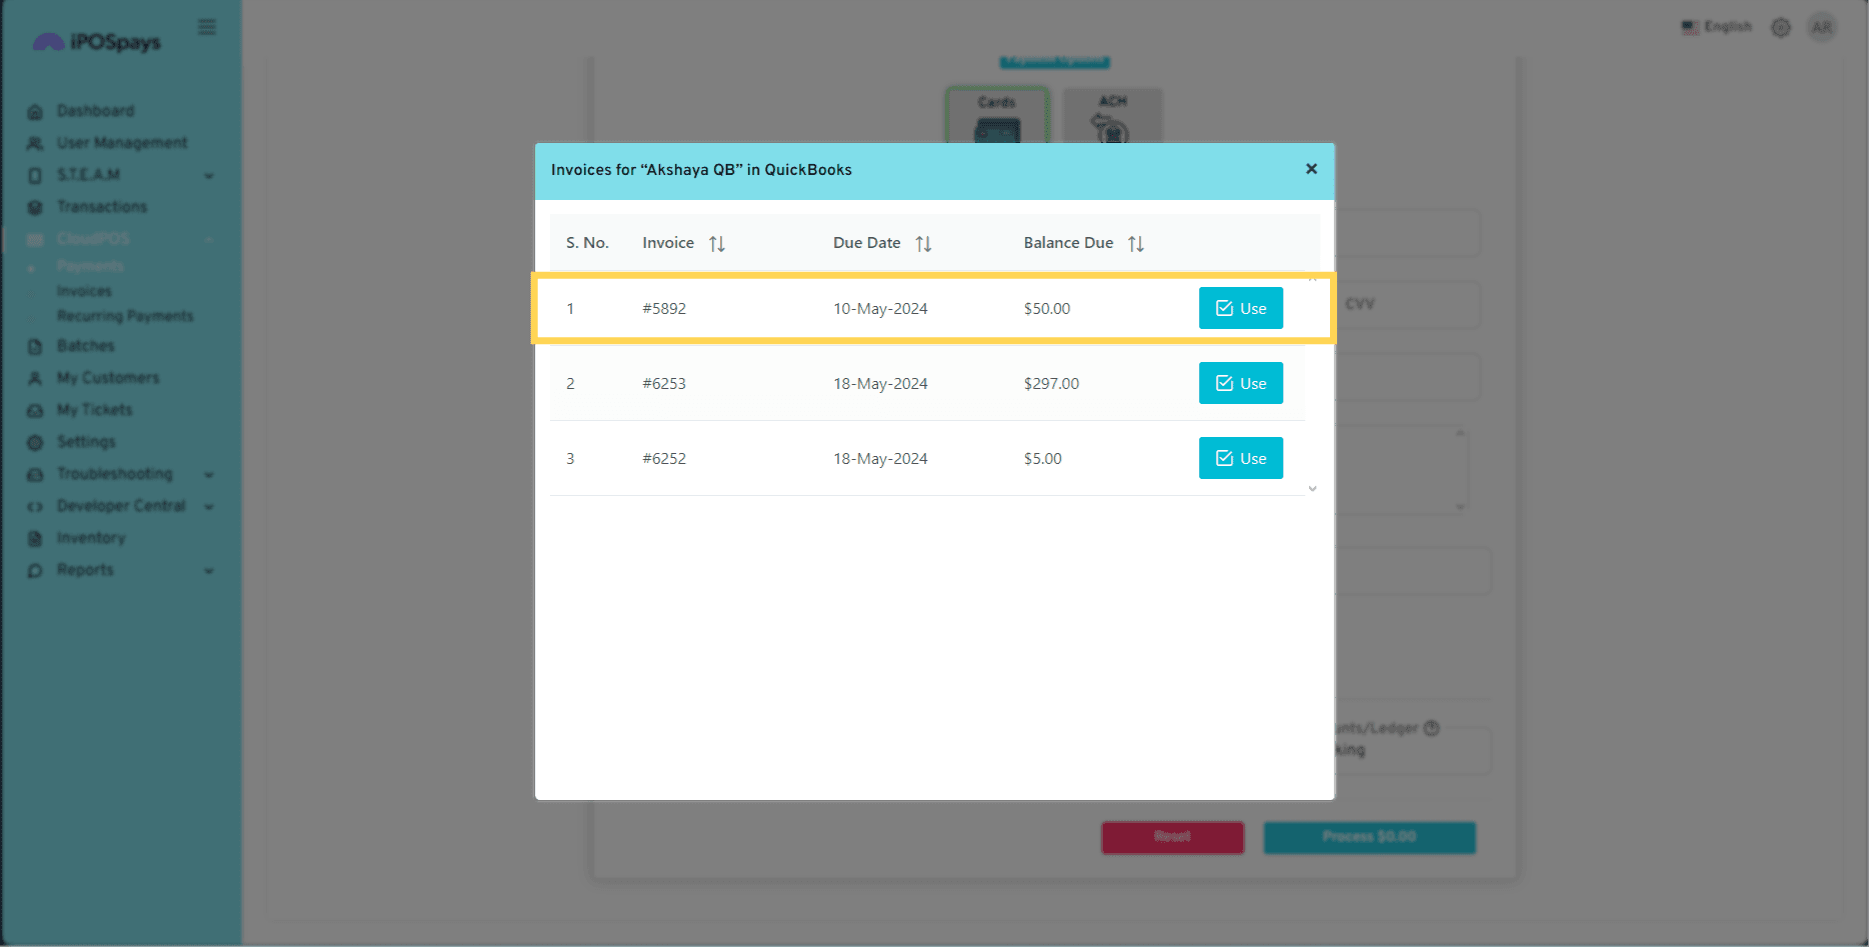
Task: Open Settings in the sidebar
Action: coord(86,442)
